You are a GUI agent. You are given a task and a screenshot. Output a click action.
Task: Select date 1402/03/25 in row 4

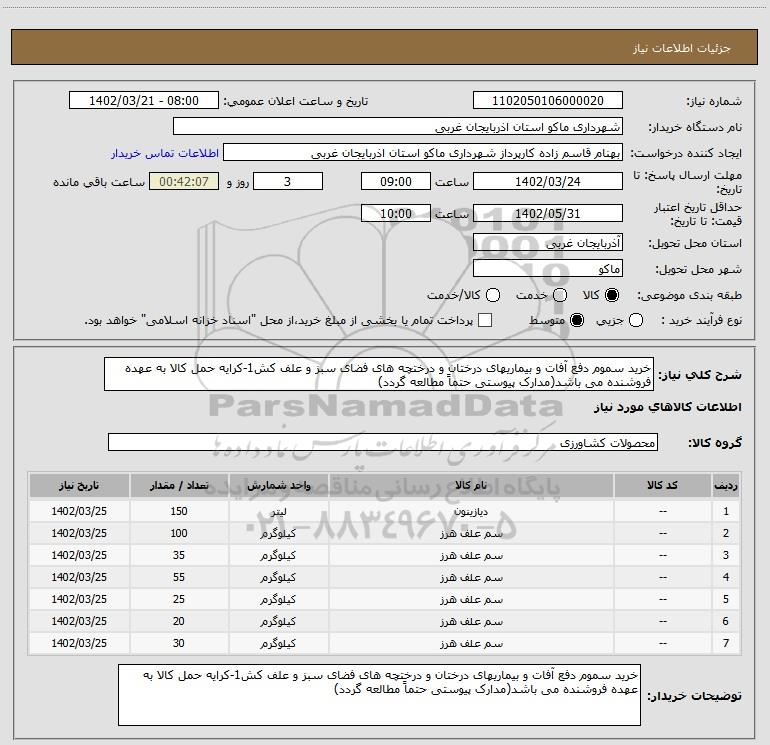[x=79, y=578]
